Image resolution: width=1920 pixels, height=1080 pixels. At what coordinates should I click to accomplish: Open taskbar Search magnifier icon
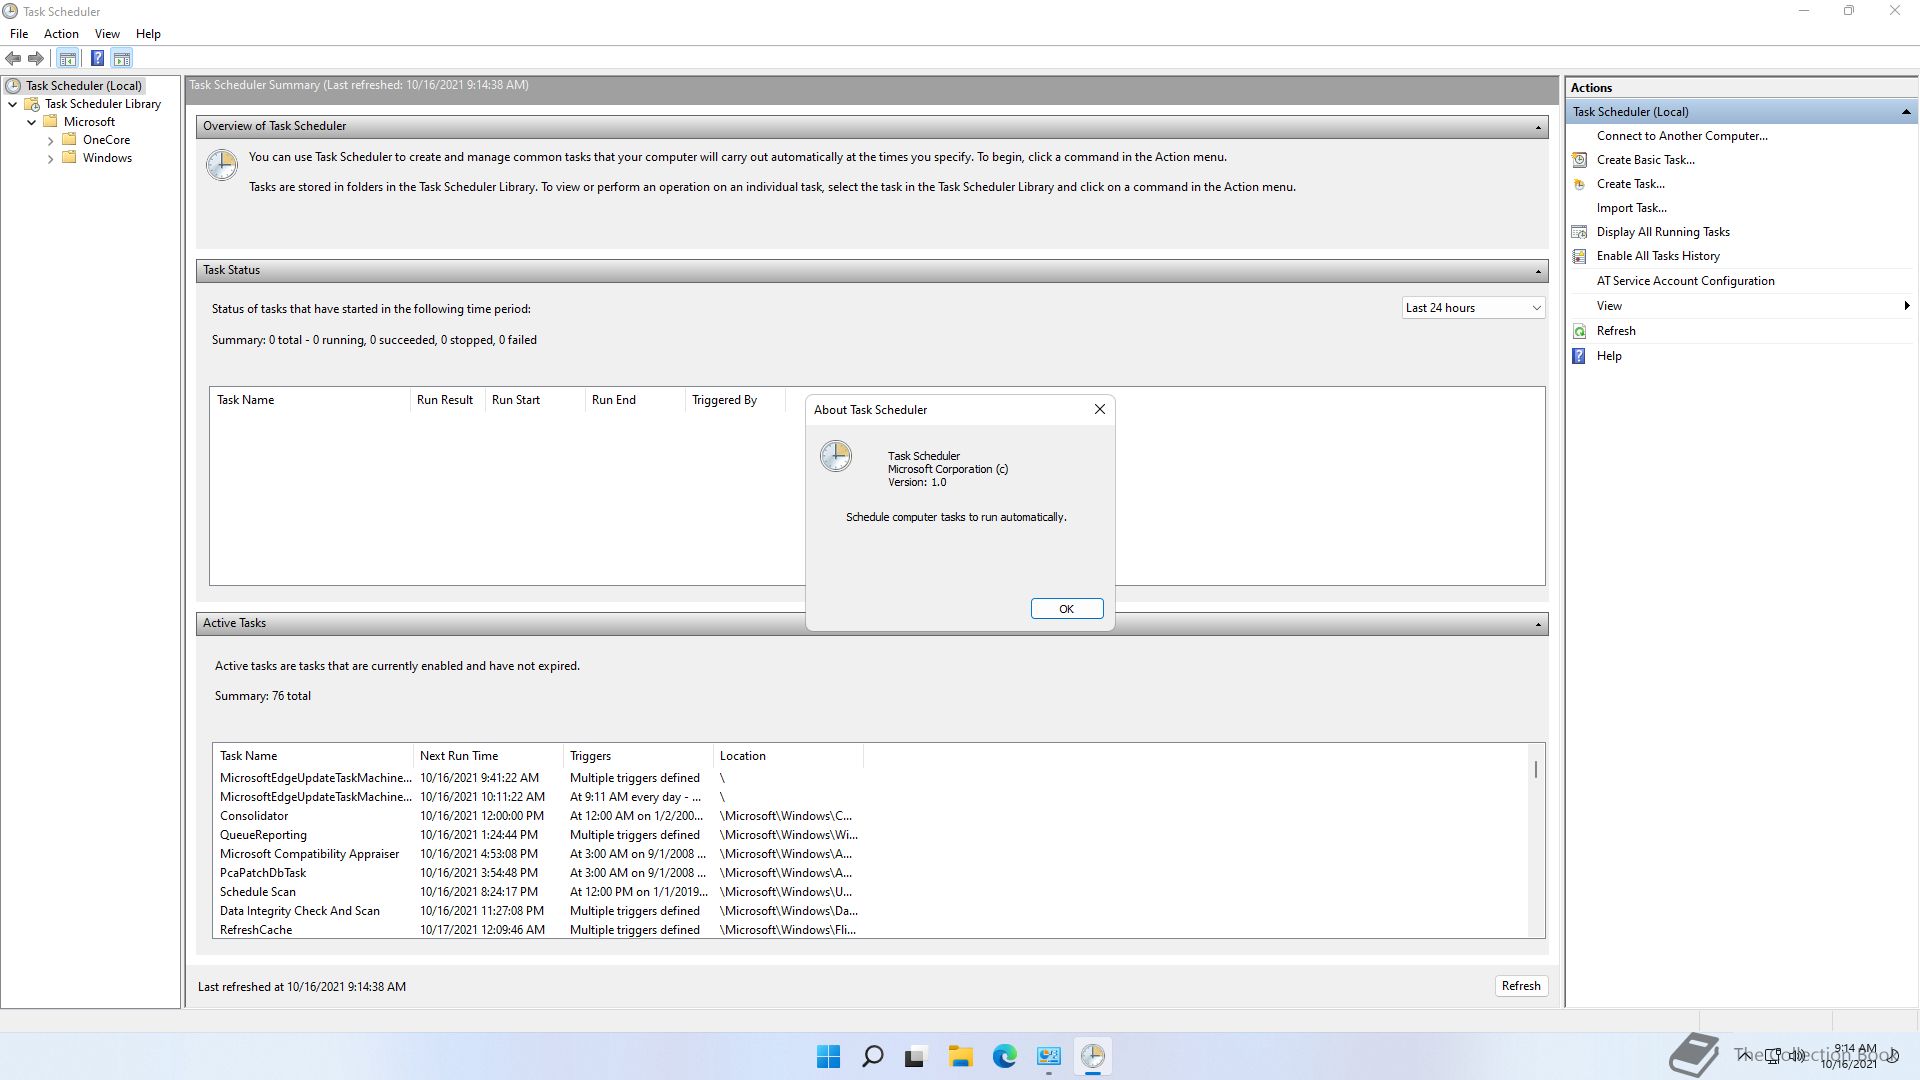872,1056
